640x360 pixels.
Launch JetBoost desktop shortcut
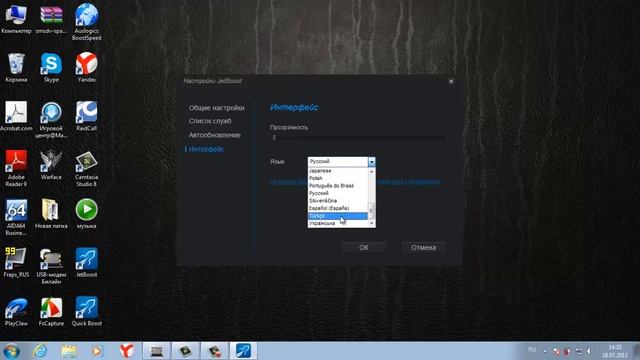pyautogui.click(x=87, y=262)
